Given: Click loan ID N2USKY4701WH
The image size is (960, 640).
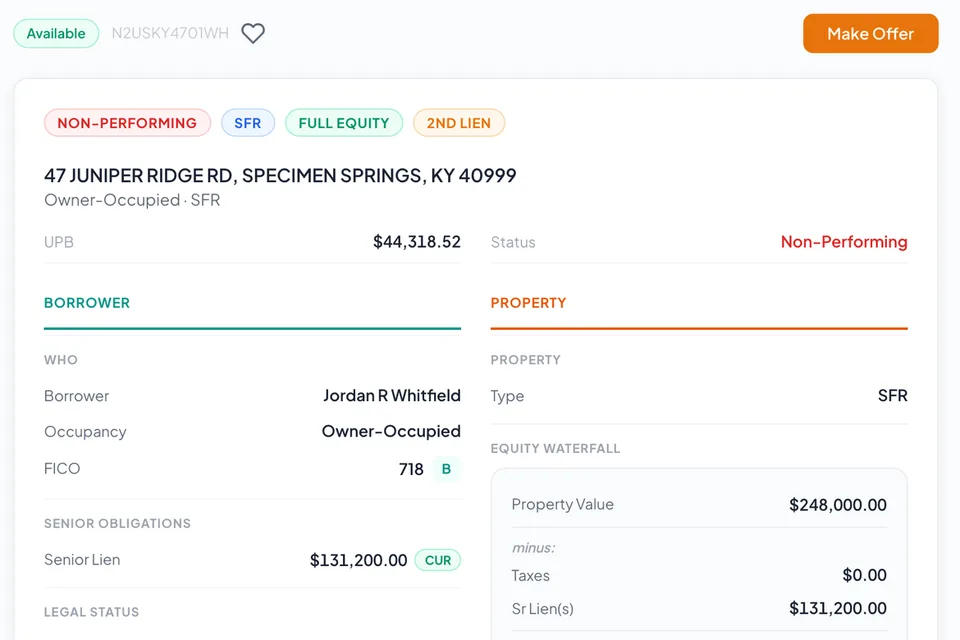Looking at the screenshot, I should pos(170,33).
